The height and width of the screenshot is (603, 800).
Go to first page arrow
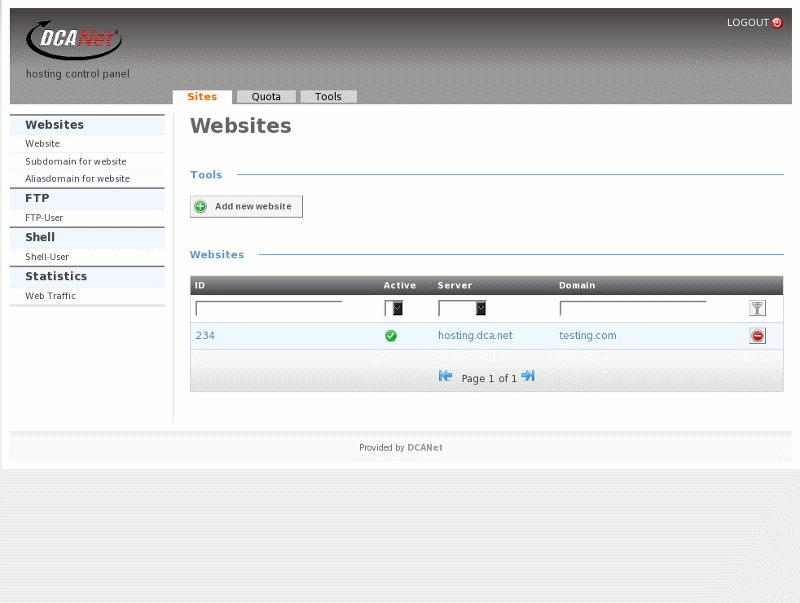(x=446, y=376)
